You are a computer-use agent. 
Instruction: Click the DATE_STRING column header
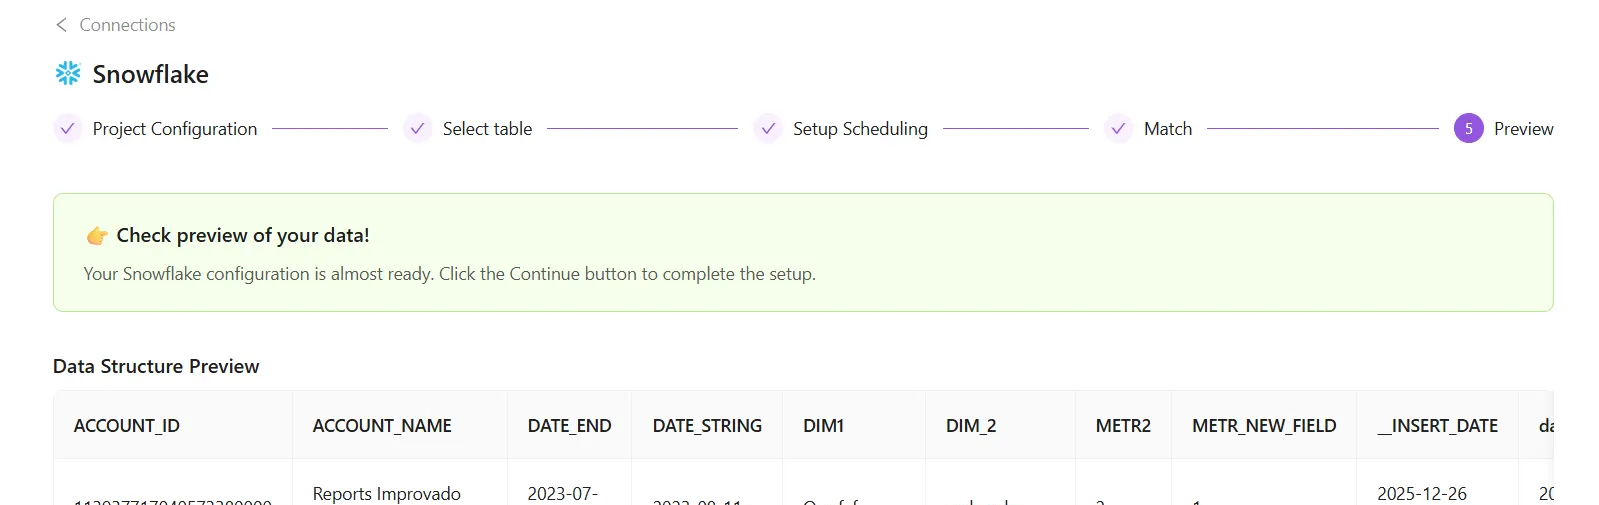click(707, 426)
